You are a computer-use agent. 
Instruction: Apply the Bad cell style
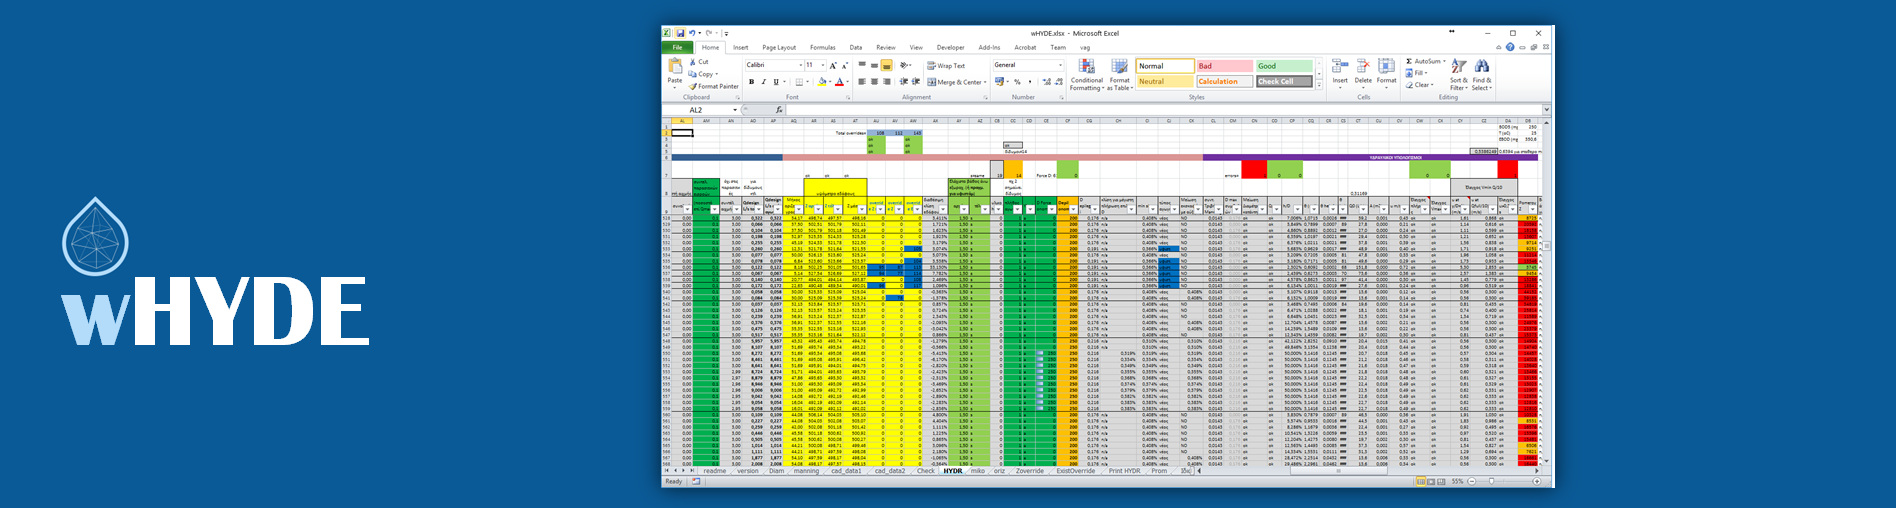[x=1225, y=66]
